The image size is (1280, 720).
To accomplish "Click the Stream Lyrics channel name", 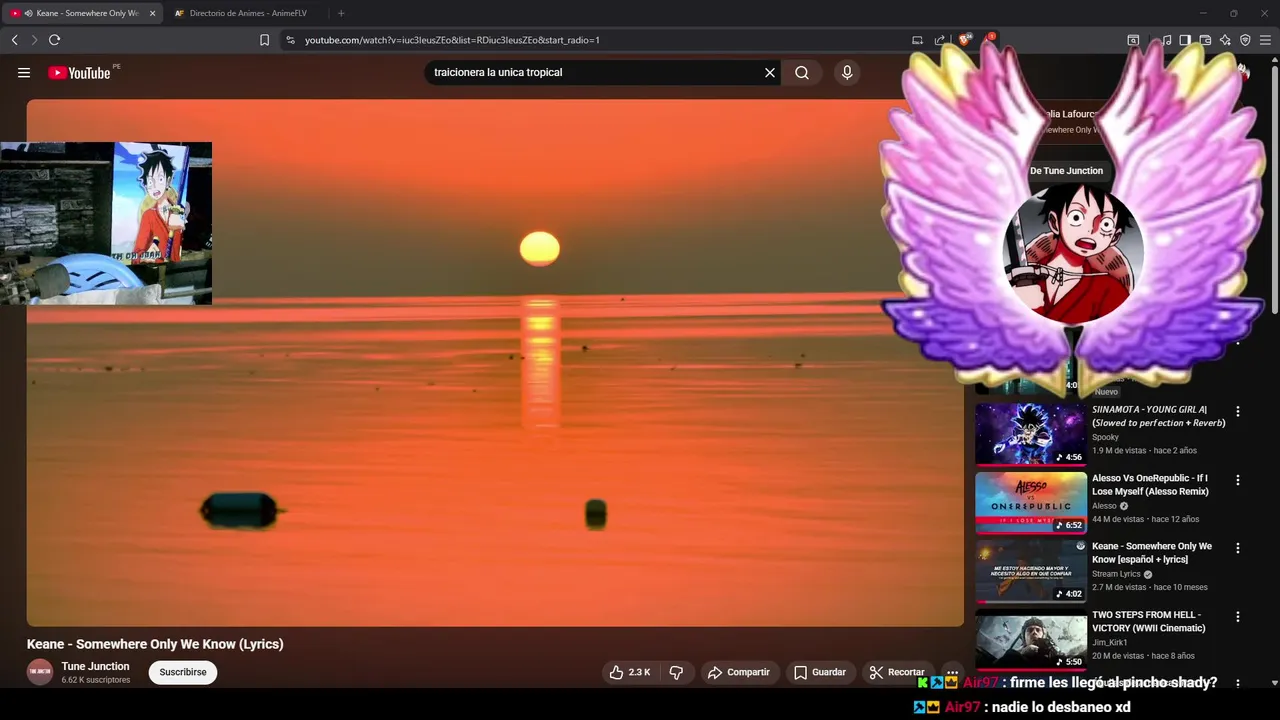I will click(x=1116, y=574).
